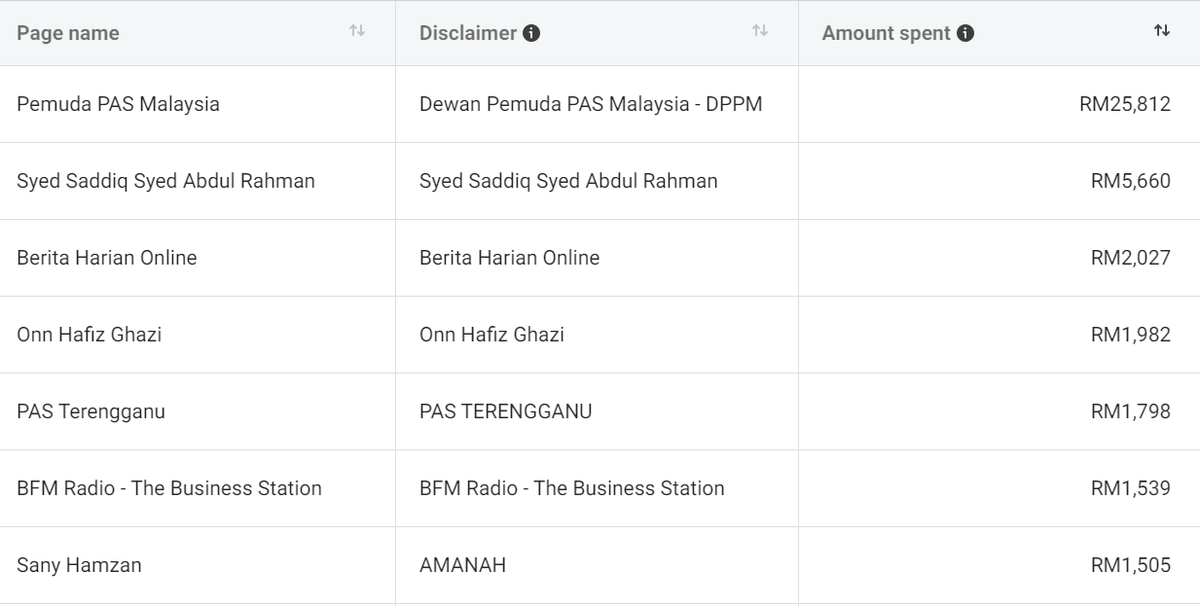Sort the table by Page name
The image size is (1200, 606).
[357, 32]
